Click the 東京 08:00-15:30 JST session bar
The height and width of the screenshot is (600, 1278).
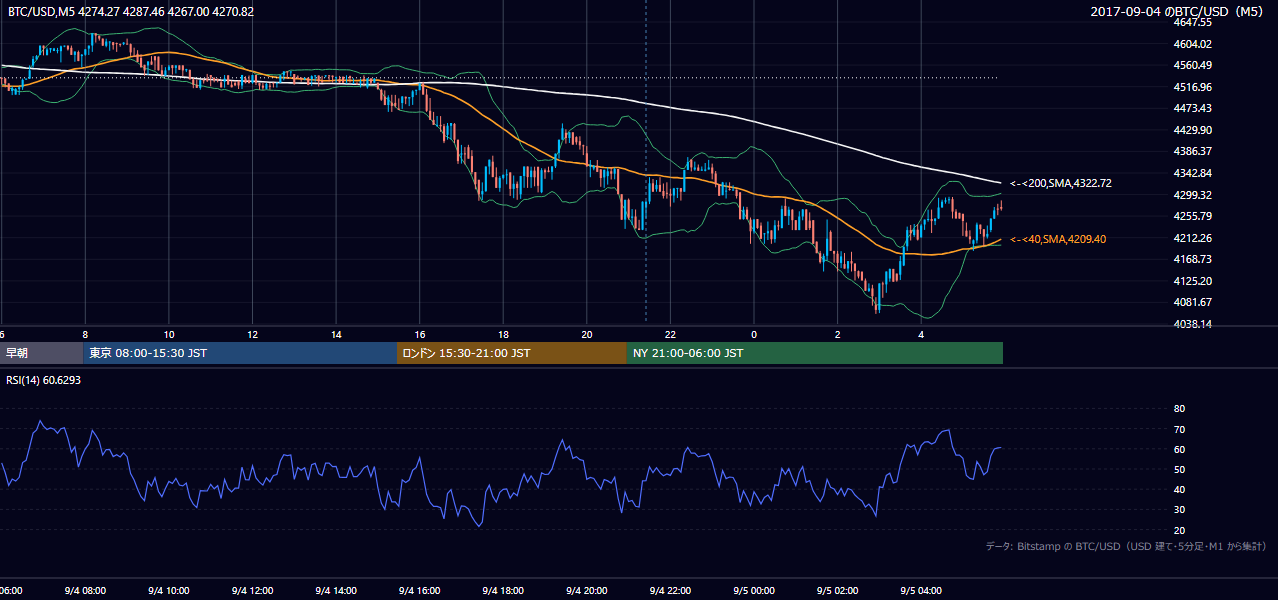point(240,353)
